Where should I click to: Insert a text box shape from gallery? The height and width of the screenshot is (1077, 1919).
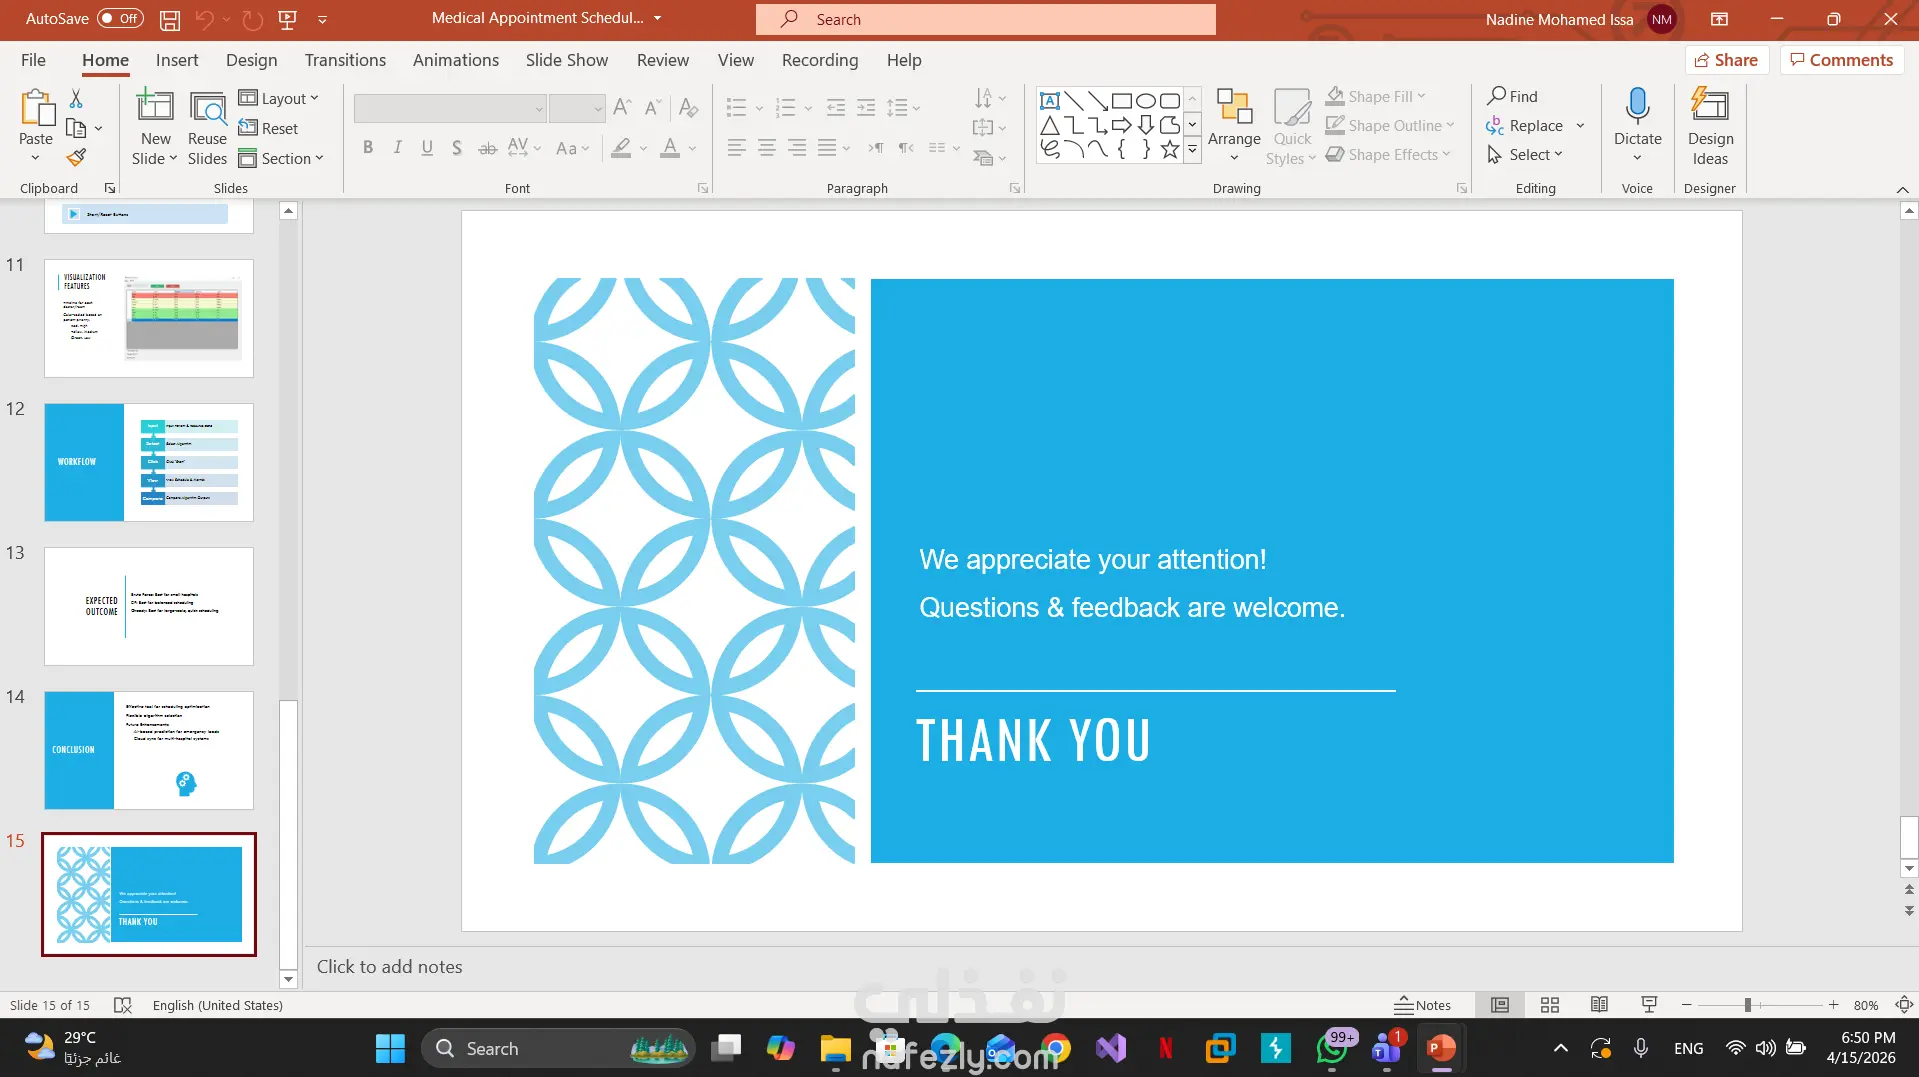click(x=1050, y=100)
